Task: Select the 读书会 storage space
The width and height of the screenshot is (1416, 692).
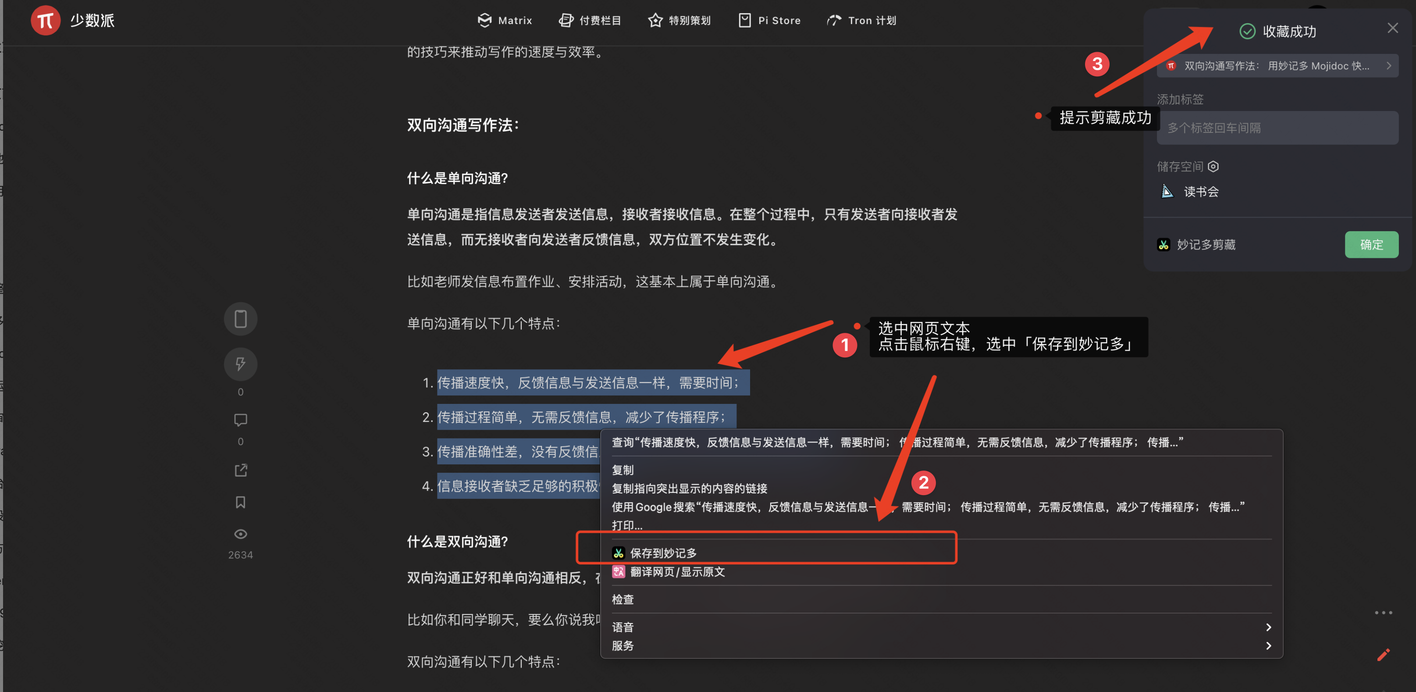Action: coord(1189,191)
